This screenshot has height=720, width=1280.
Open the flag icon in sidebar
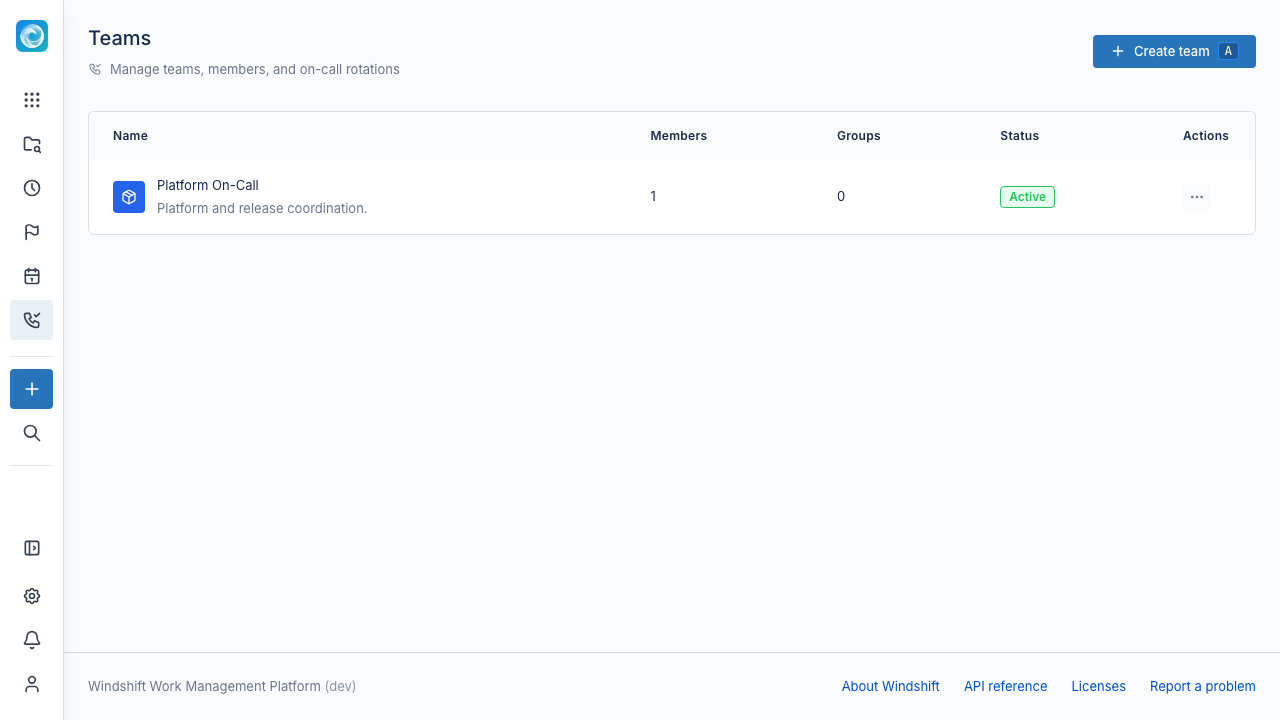tap(32, 232)
